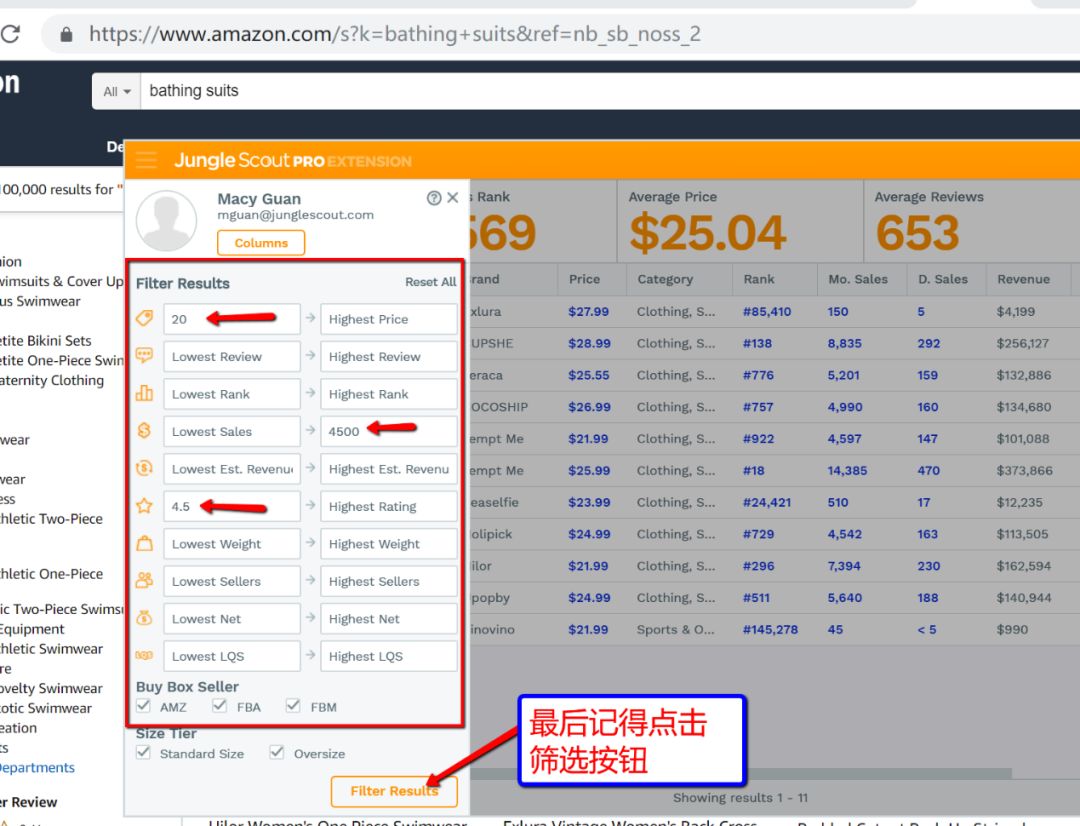Click the Highest Review input field
This screenshot has width=1080, height=826.
click(x=388, y=356)
